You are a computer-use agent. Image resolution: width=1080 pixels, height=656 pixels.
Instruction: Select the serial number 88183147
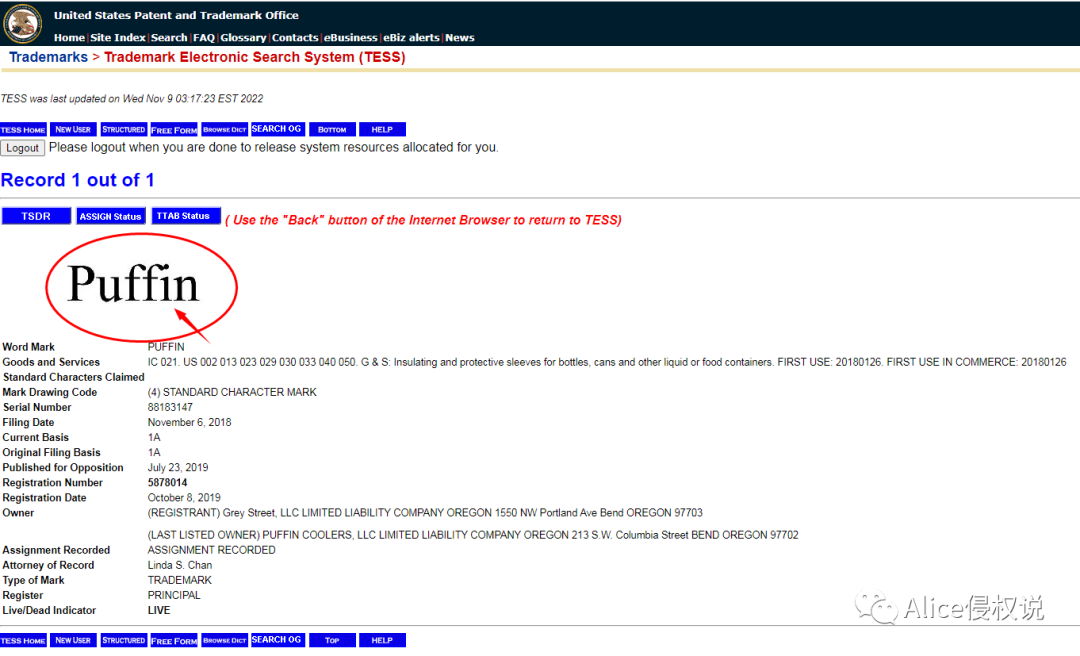(170, 407)
